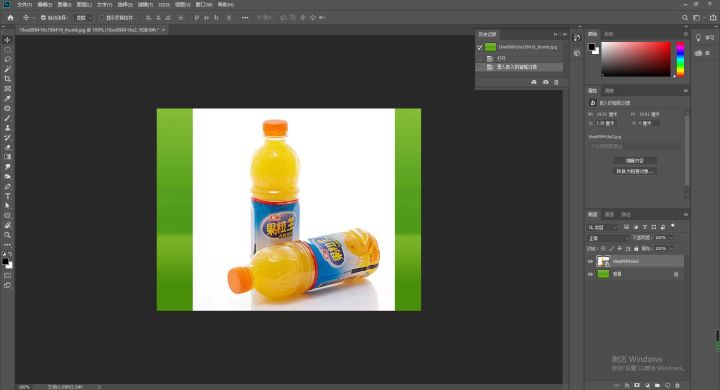This screenshot has width=720, height=390.
Task: Switch to the Channels tab
Action: point(609,215)
